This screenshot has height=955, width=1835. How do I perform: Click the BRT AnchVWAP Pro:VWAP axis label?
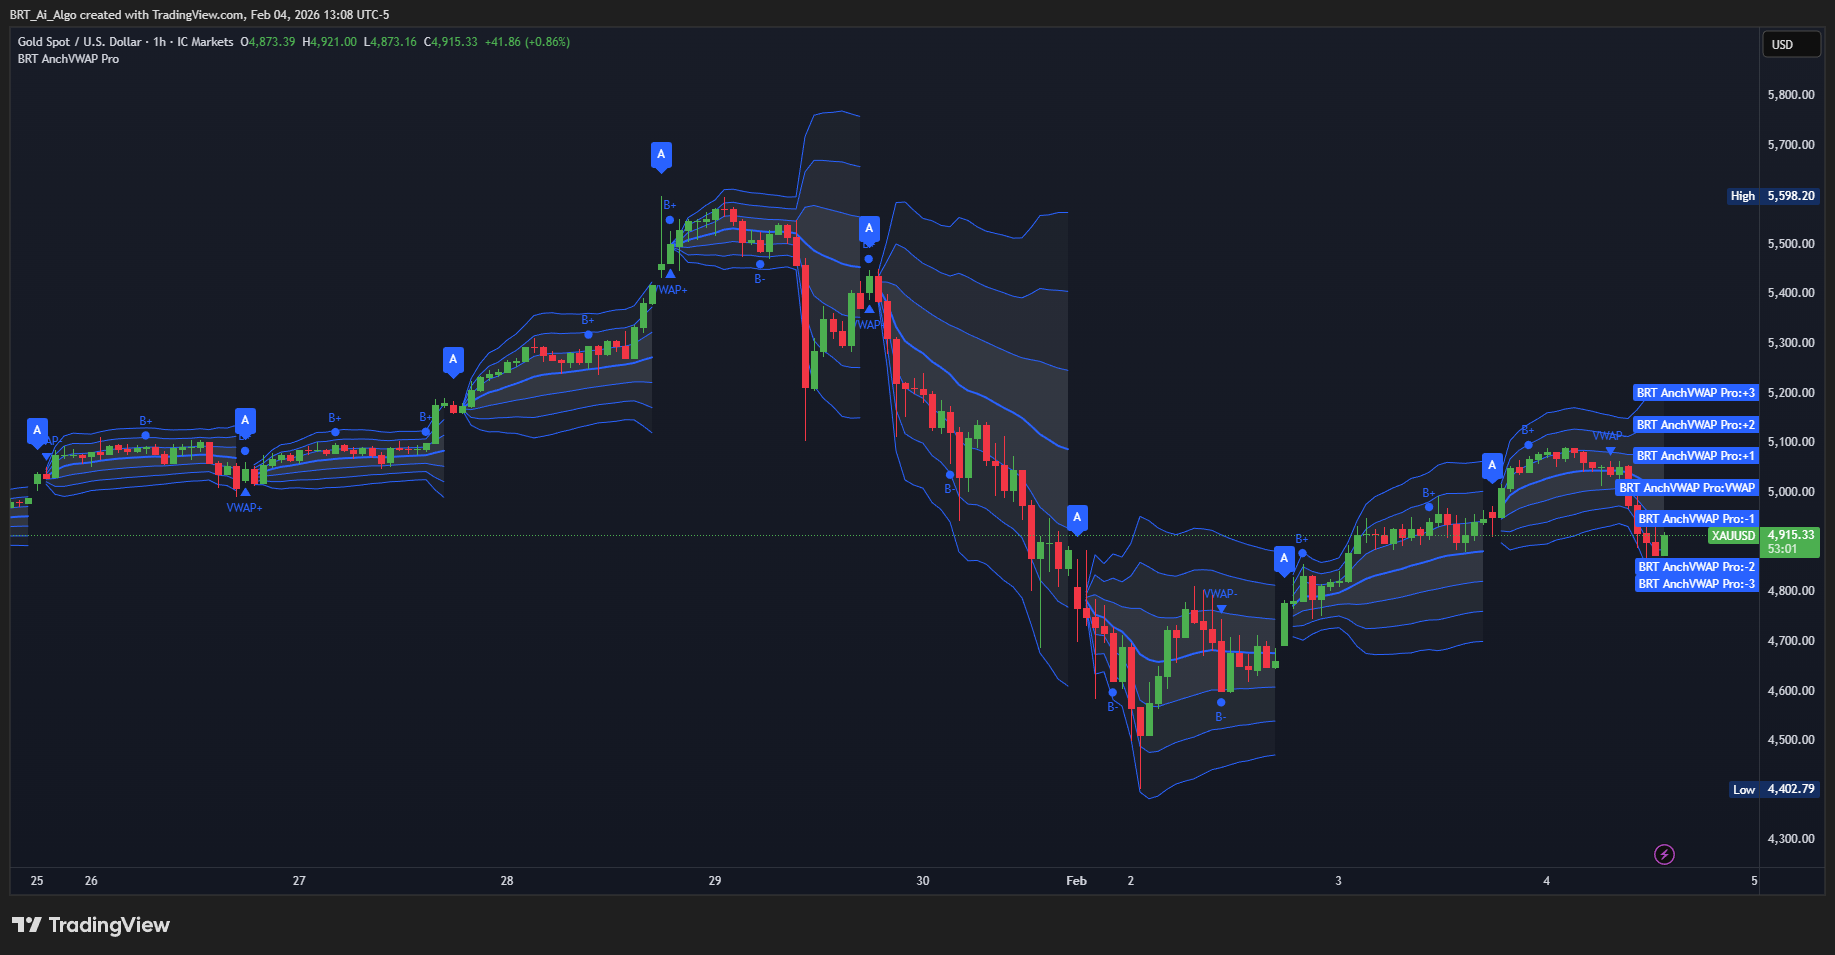tap(1687, 487)
